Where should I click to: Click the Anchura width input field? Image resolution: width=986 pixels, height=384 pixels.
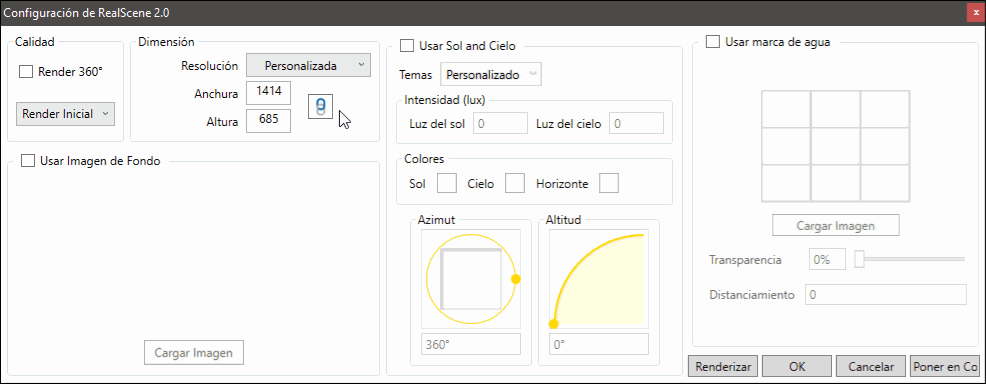tap(269, 94)
